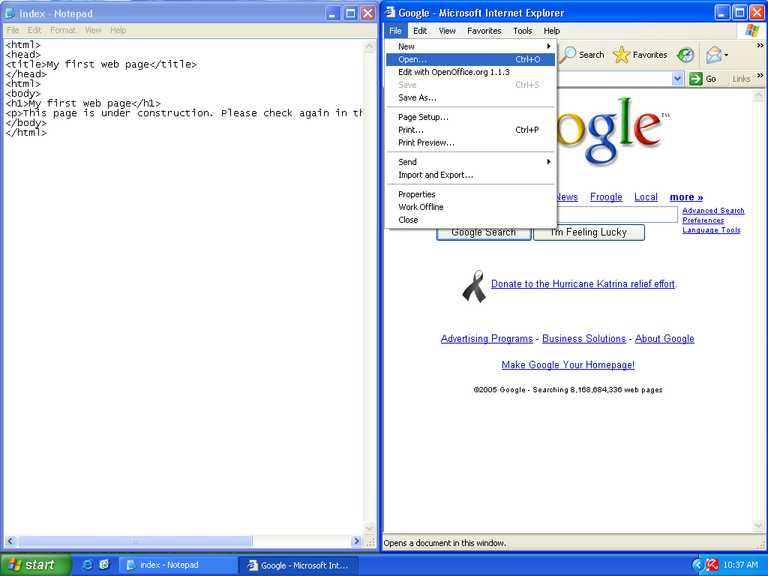Choose Close in the File menu
Screen dimensions: 768x576
470,220
